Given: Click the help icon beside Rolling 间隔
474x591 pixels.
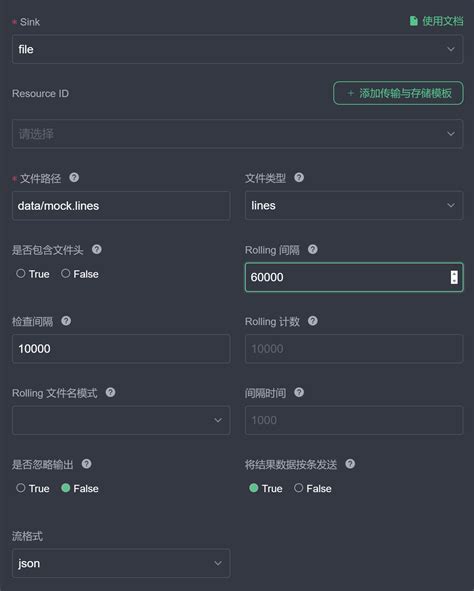Looking at the screenshot, I should 312,249.
